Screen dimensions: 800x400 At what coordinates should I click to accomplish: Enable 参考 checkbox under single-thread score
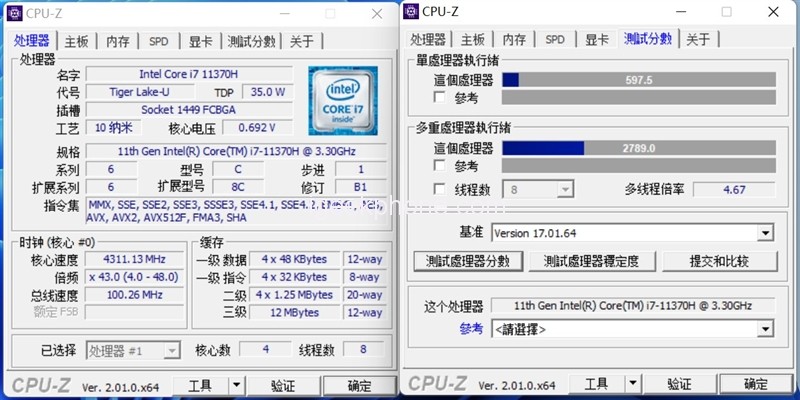point(440,98)
